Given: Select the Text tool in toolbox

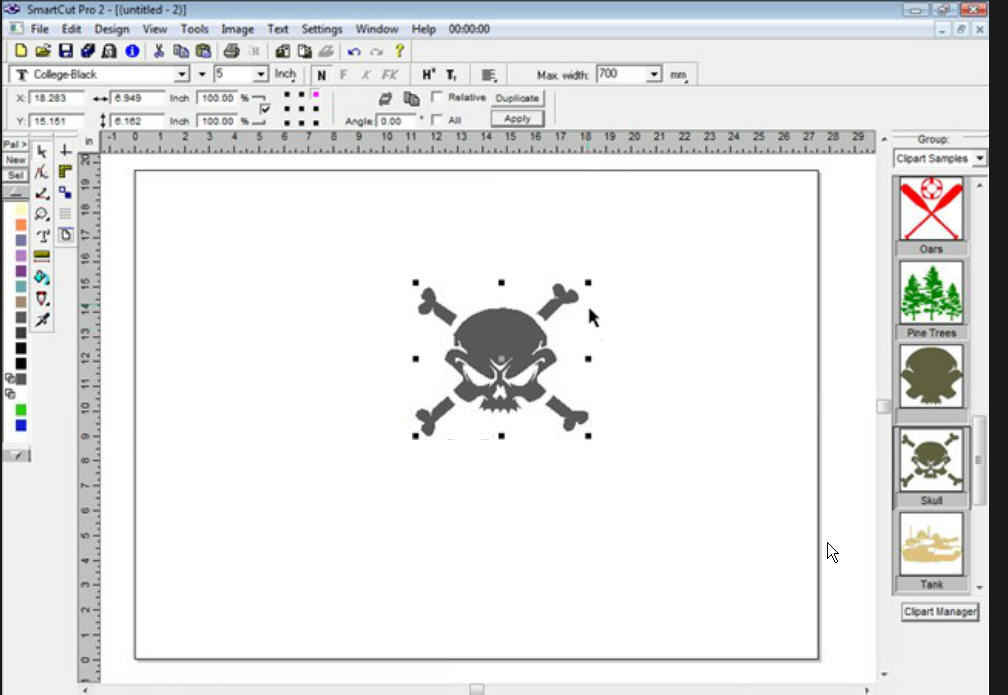Looking at the screenshot, I should (x=42, y=236).
